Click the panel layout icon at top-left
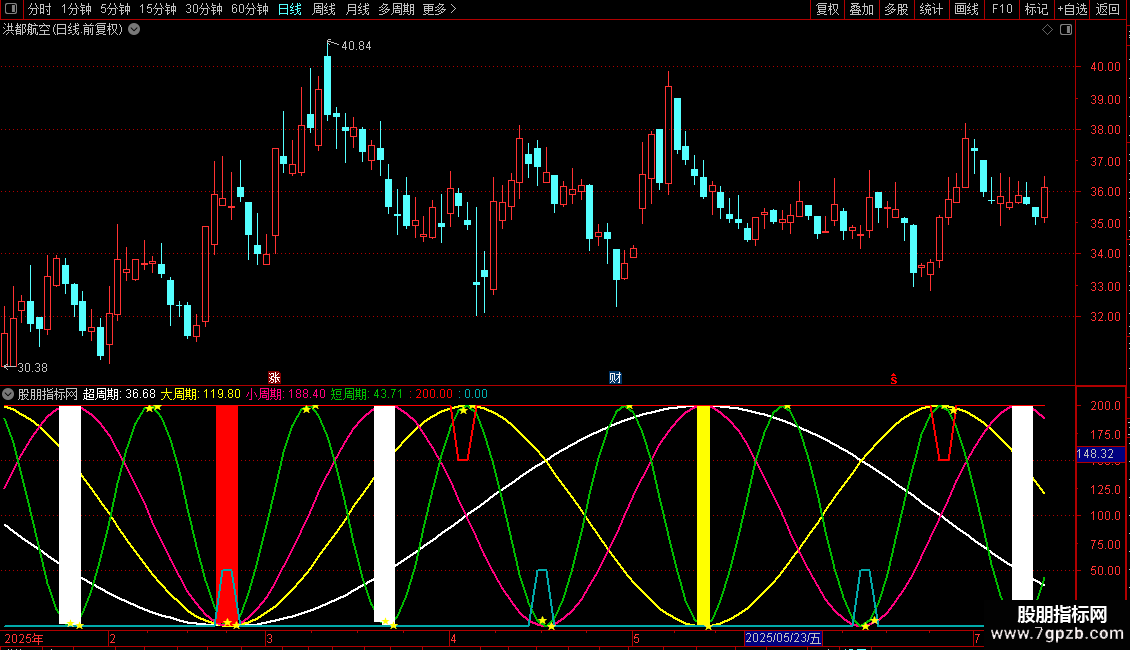Viewport: 1130px width, 650px height. click(10, 9)
